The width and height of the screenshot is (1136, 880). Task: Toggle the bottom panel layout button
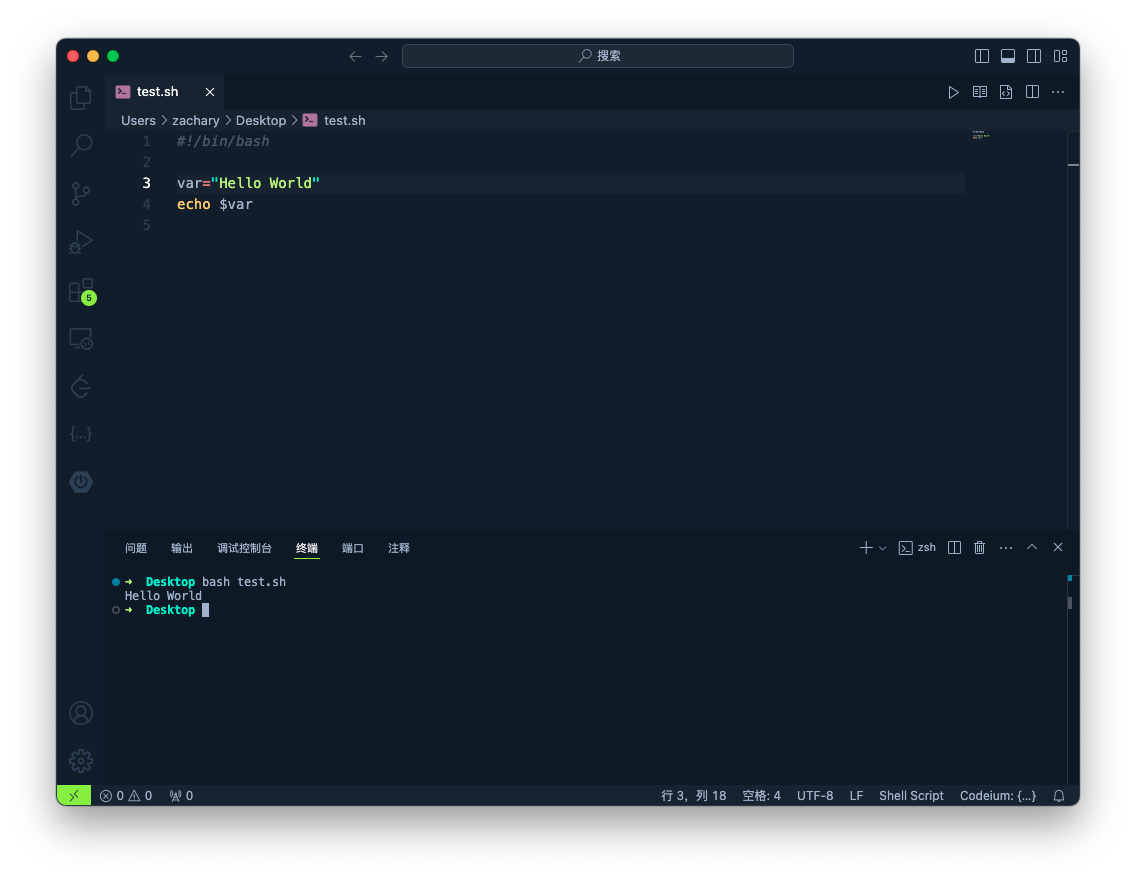point(1008,56)
